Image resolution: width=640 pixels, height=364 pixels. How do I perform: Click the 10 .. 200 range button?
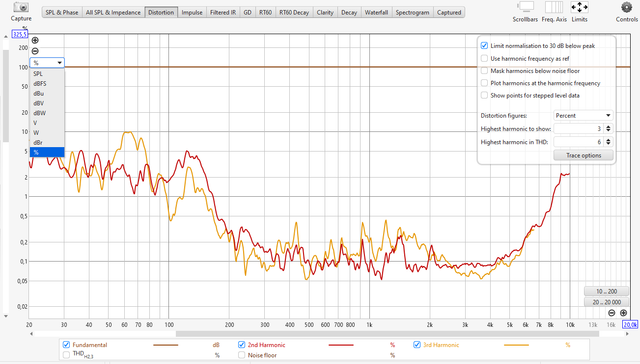(x=607, y=291)
